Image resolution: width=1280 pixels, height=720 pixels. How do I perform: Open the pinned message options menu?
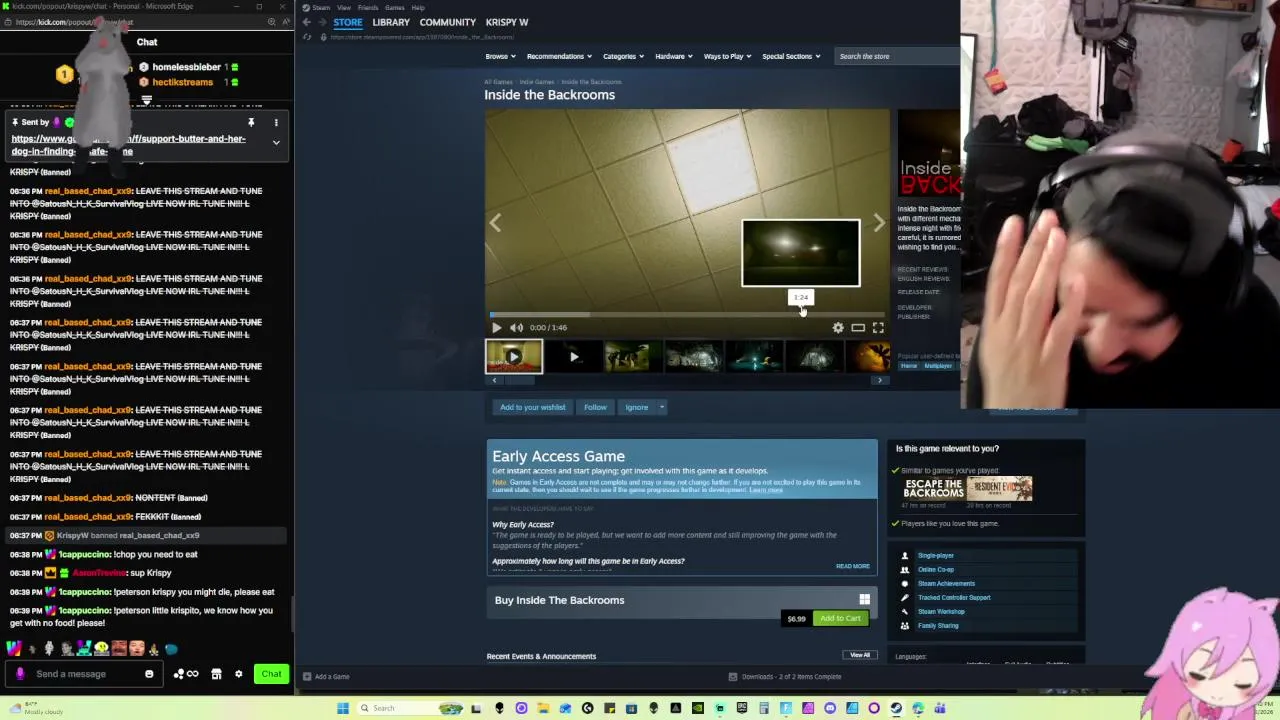[276, 123]
